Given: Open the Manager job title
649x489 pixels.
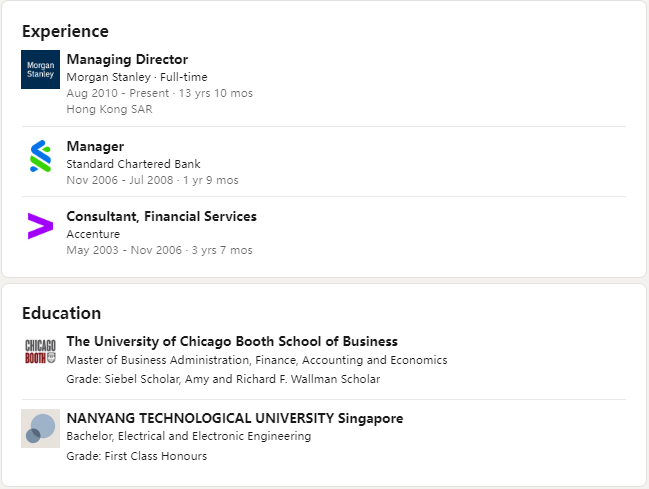Looking at the screenshot, I should pos(95,147).
